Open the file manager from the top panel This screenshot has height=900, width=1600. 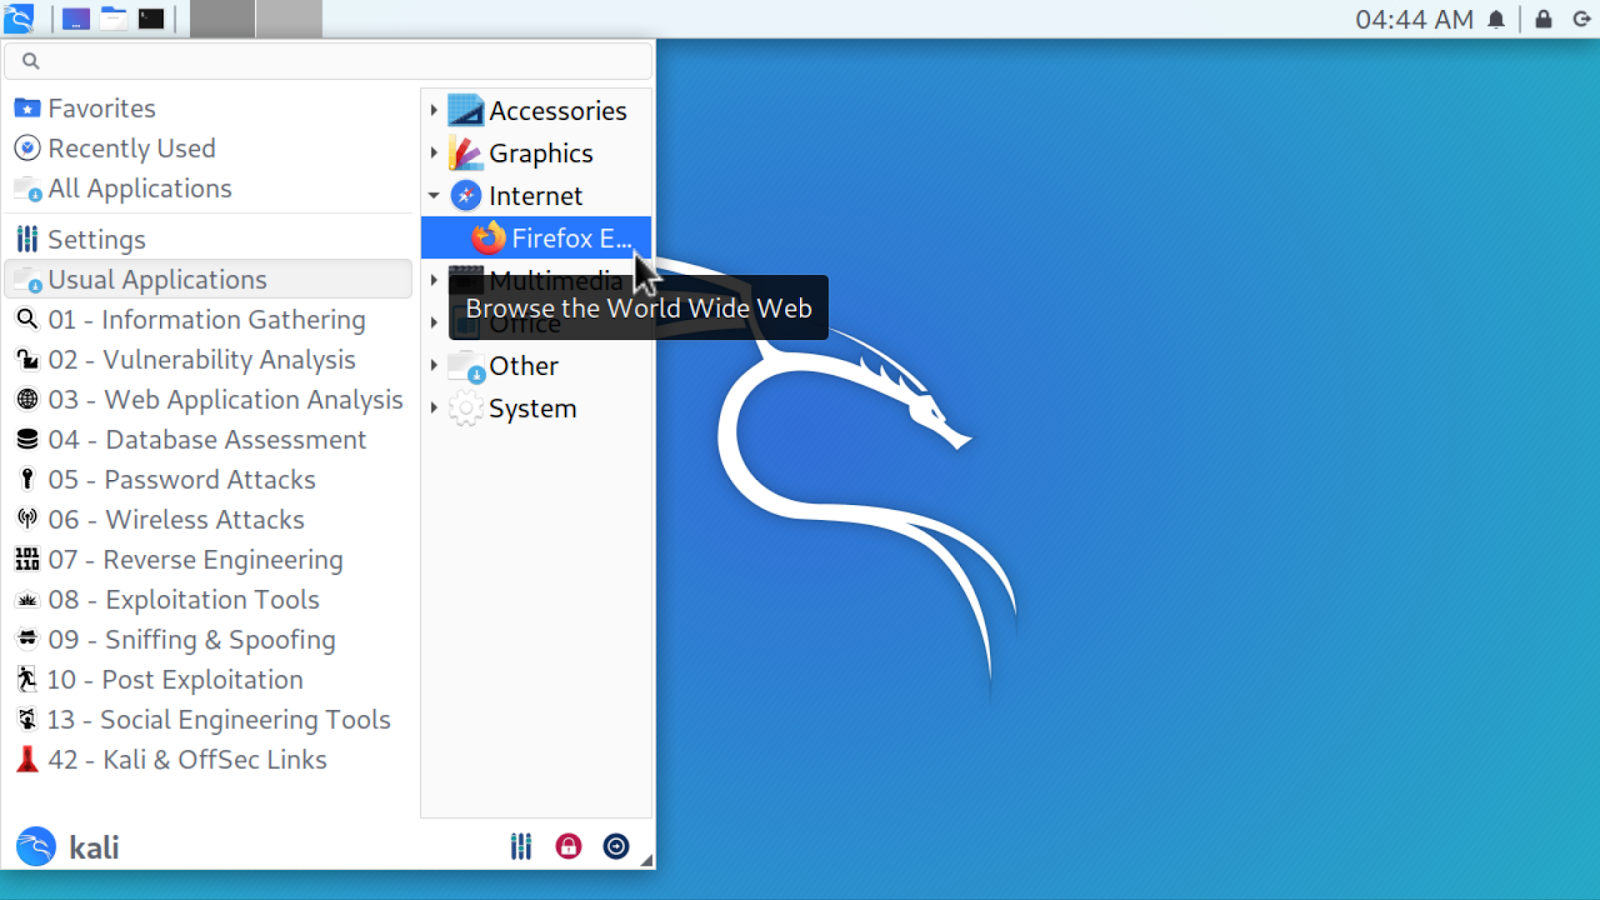pos(112,18)
